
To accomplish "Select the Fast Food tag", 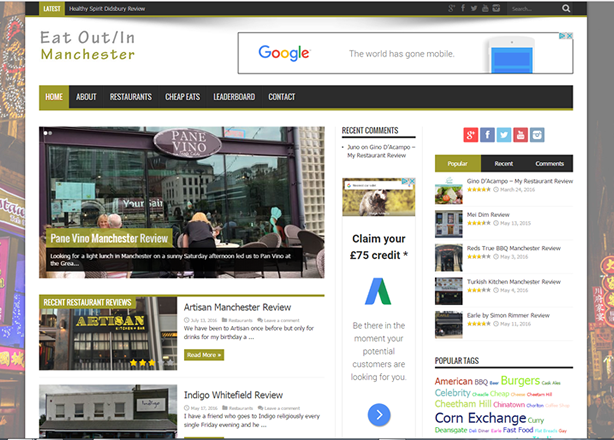I will pyautogui.click(x=518, y=430).
